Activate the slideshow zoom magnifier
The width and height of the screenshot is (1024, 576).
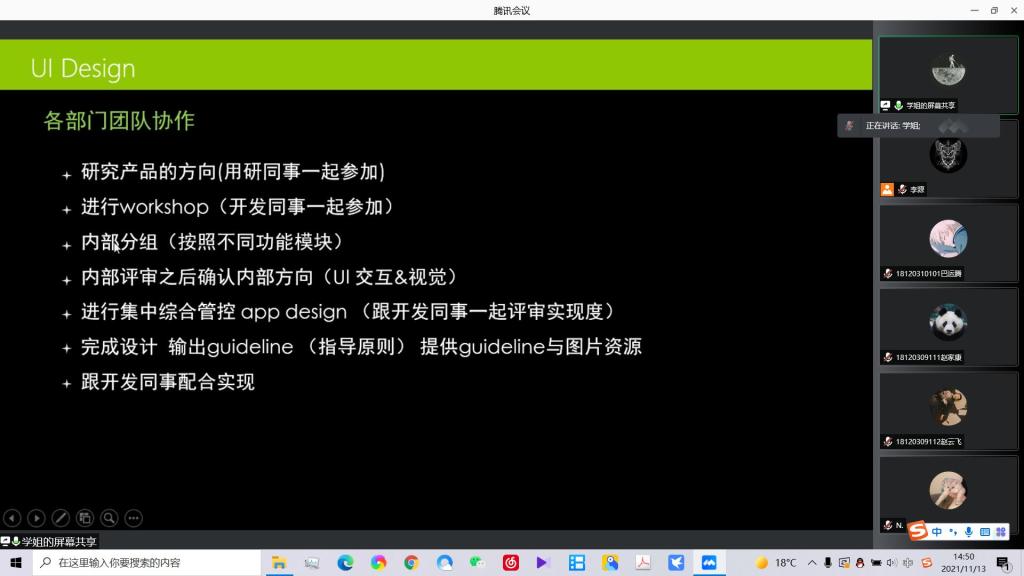click(x=109, y=518)
